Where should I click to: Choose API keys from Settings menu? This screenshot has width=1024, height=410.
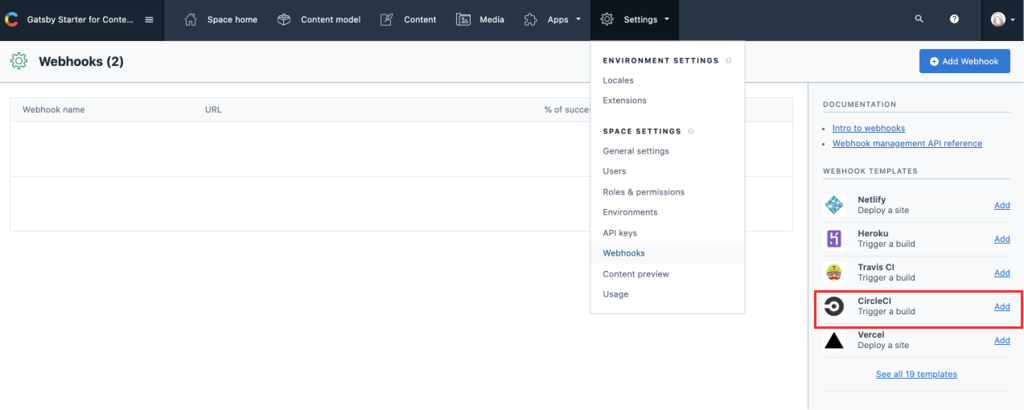pyautogui.click(x=619, y=233)
